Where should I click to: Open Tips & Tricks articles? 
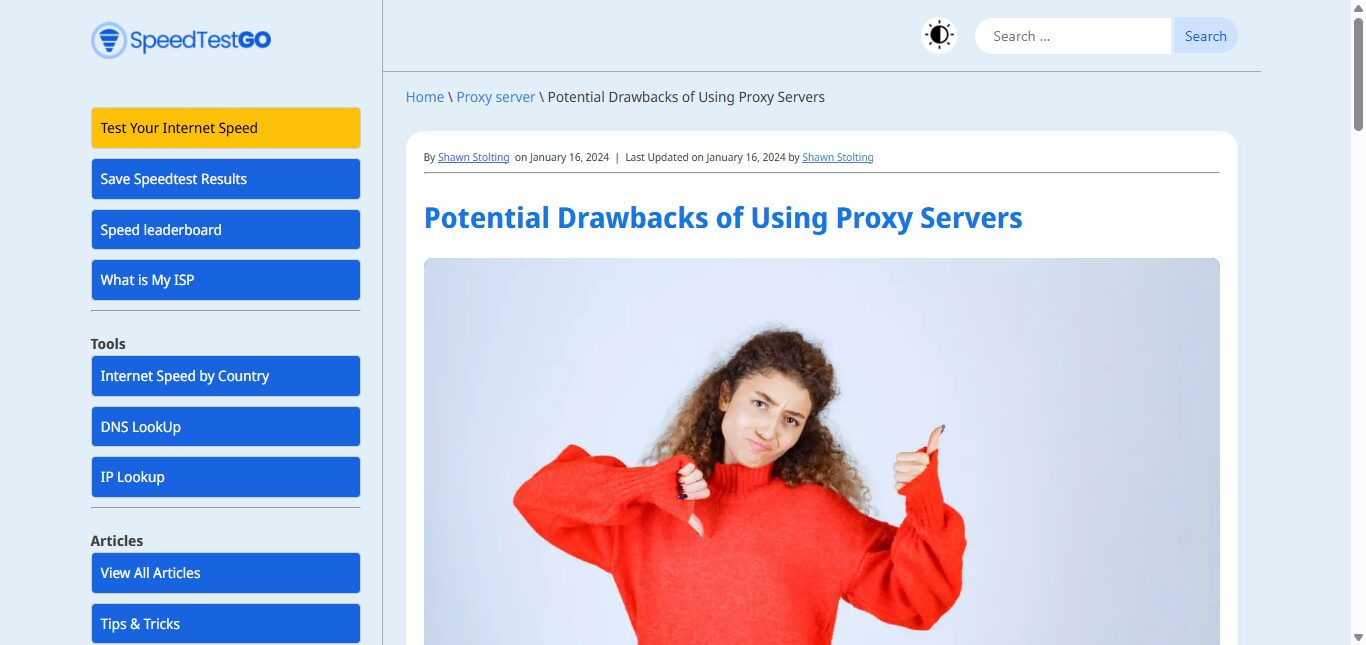click(225, 624)
